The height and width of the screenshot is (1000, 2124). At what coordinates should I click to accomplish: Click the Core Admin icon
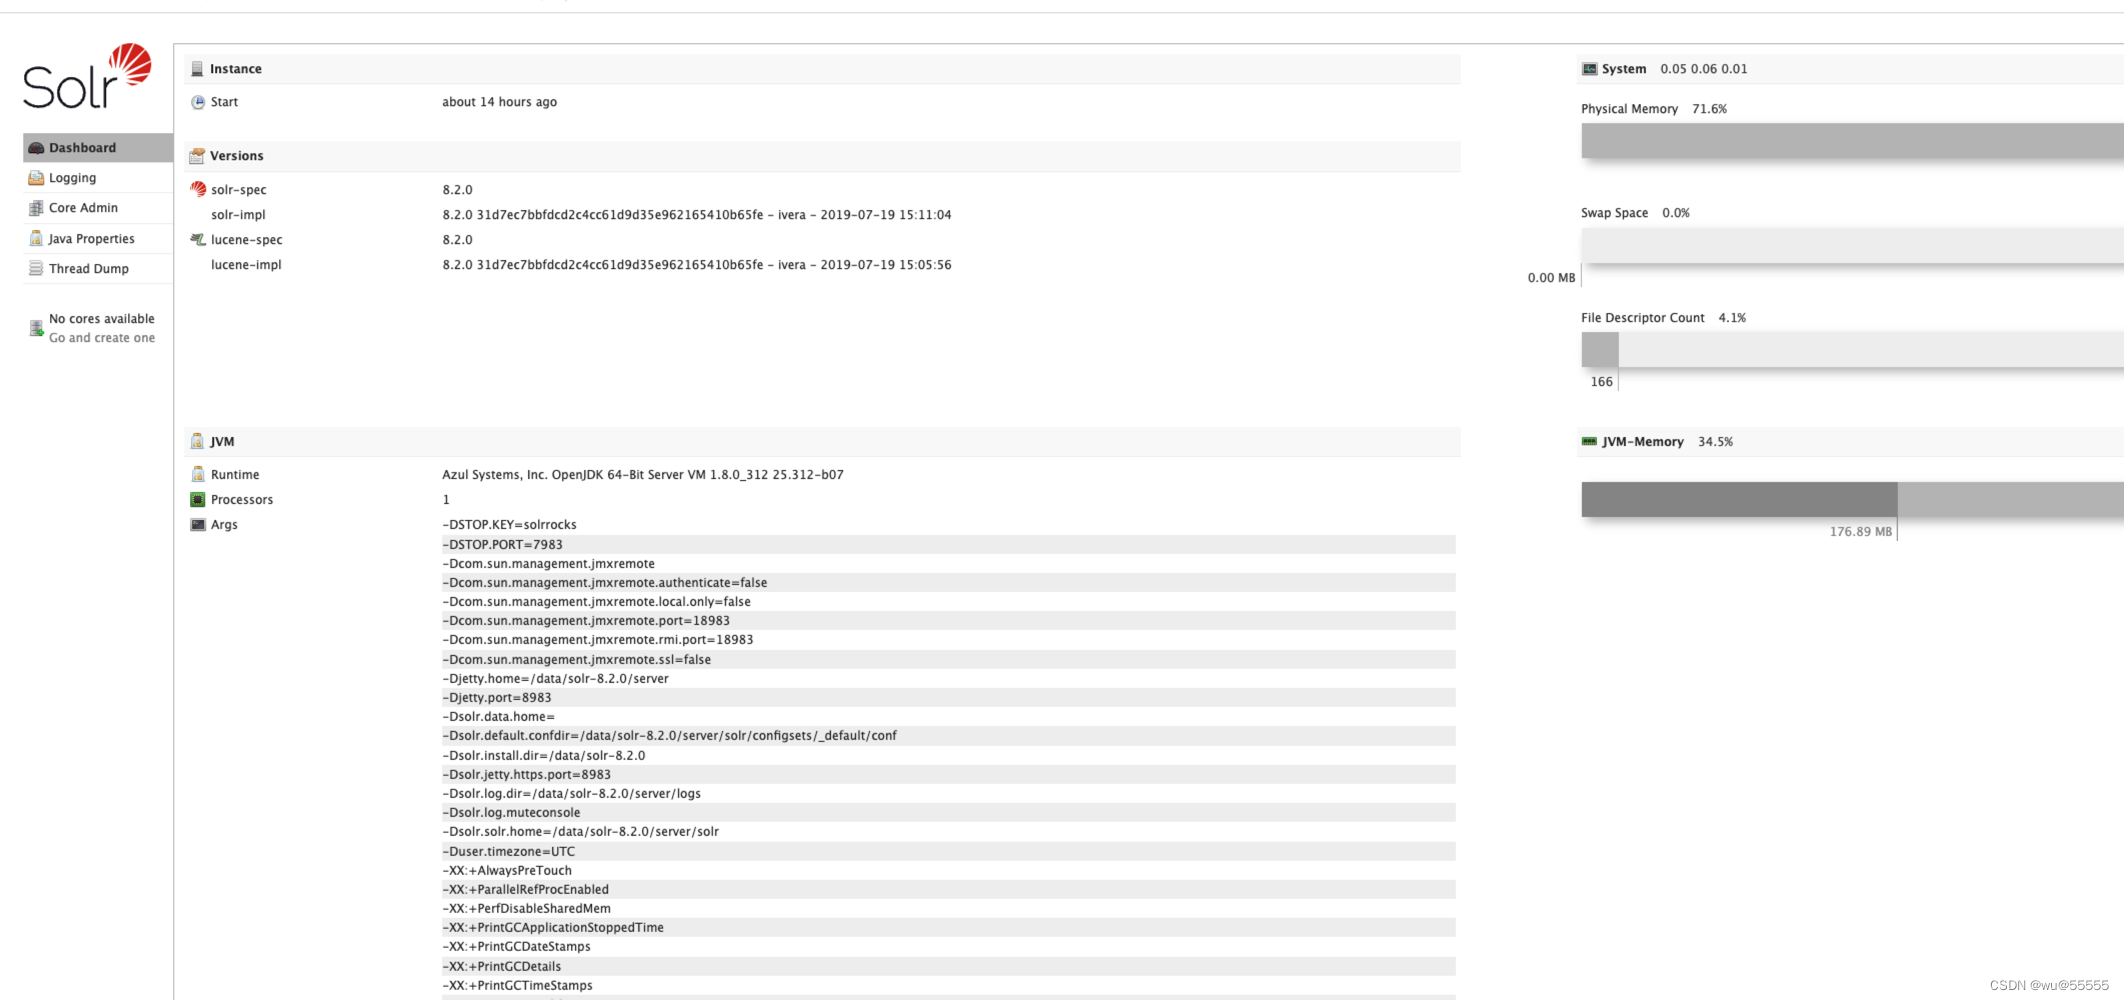pos(36,208)
